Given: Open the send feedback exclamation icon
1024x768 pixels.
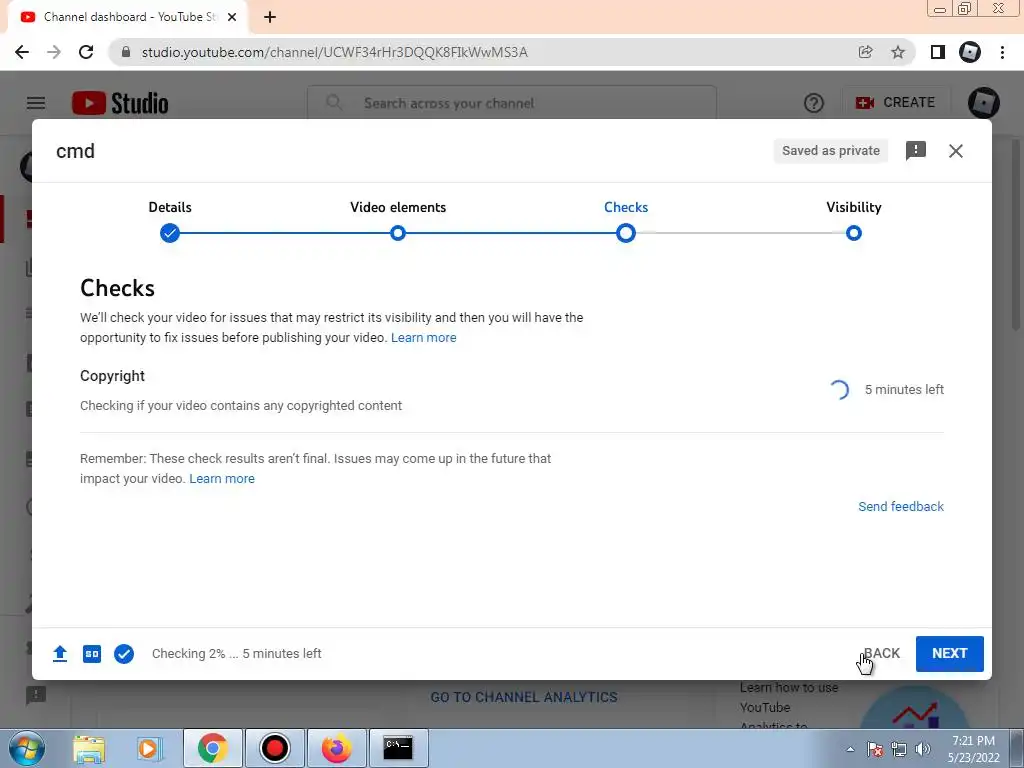Looking at the screenshot, I should 916,151.
